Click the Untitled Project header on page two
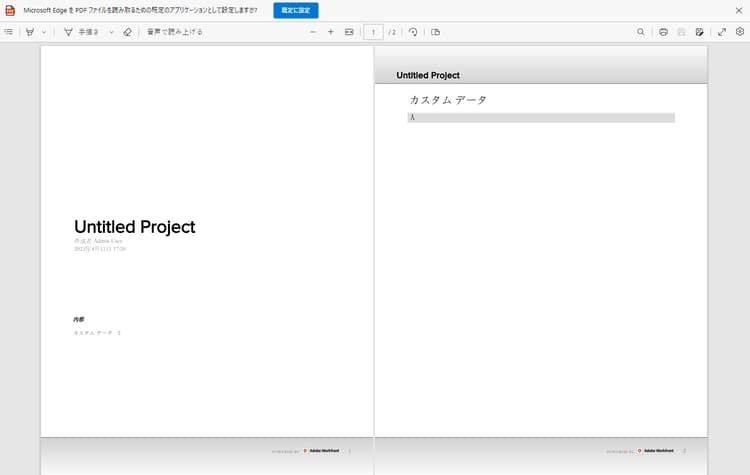Screen dimensions: 750x475 point(428,75)
